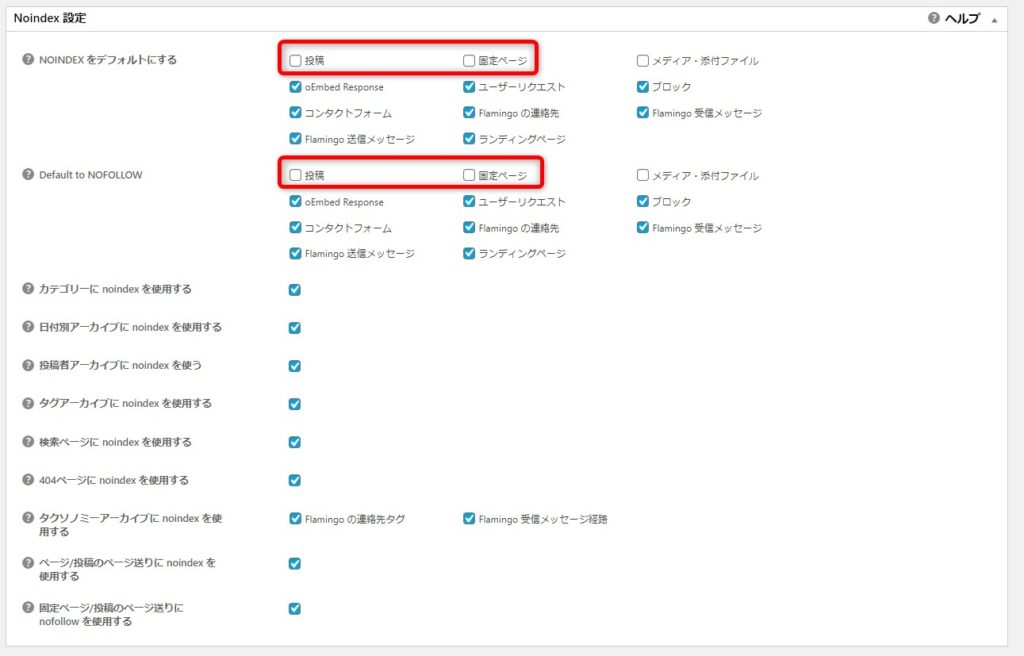Enable 固定ページ checkbox under Default to NOFOLLOW

(x=469, y=175)
